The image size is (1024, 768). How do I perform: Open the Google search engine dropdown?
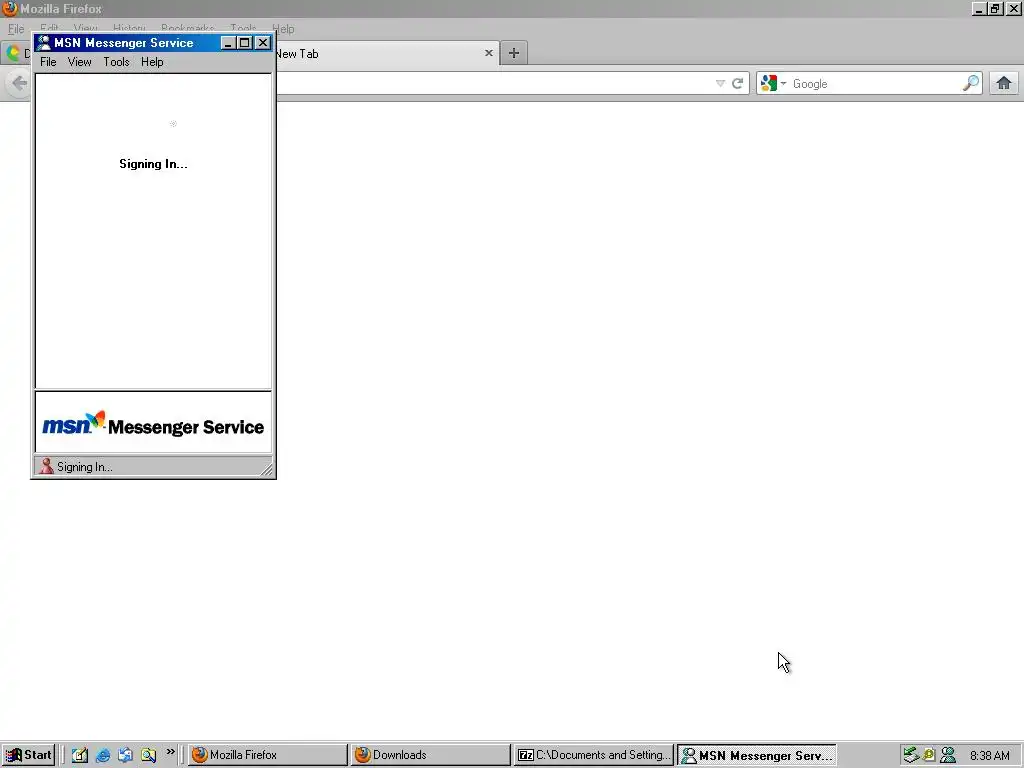[774, 84]
